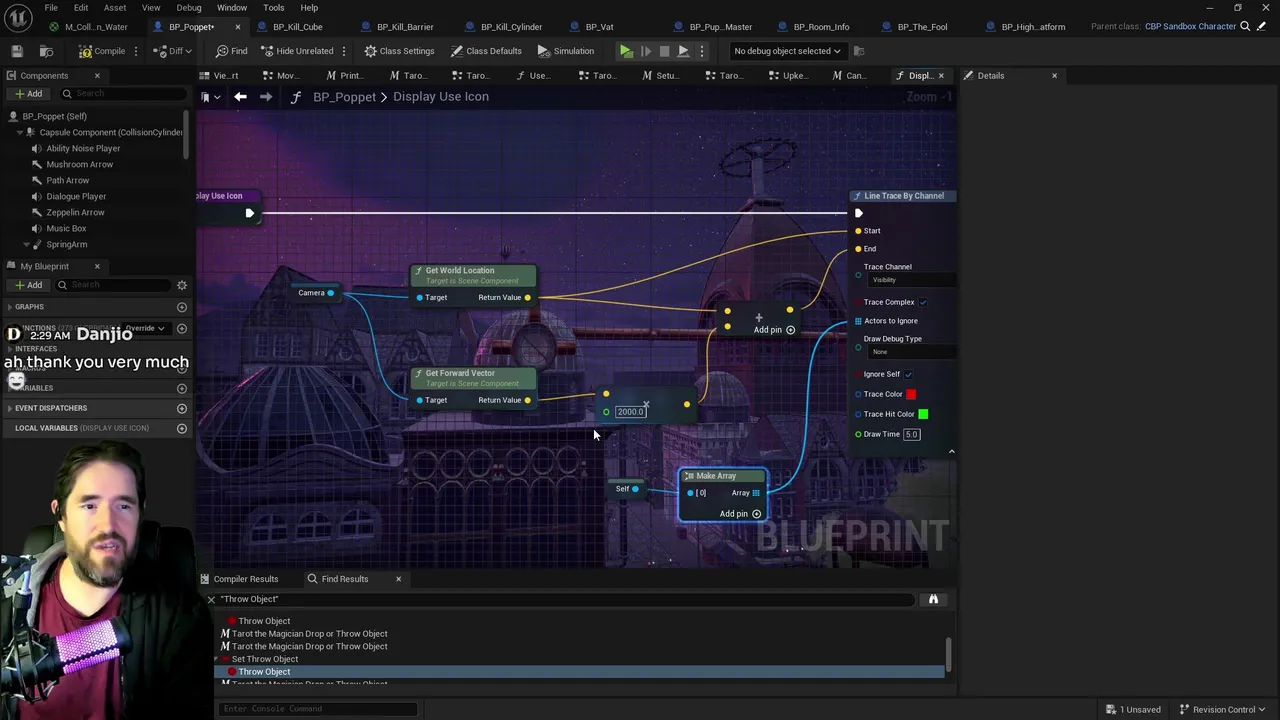This screenshot has height=720, width=1280.
Task: Switch to the M_Coll...n_Water tab
Action: [x=96, y=27]
